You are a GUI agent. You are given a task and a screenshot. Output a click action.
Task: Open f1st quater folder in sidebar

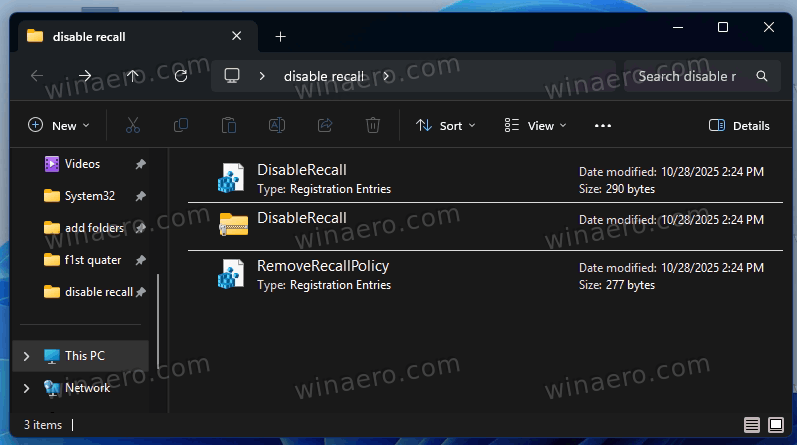pos(93,260)
